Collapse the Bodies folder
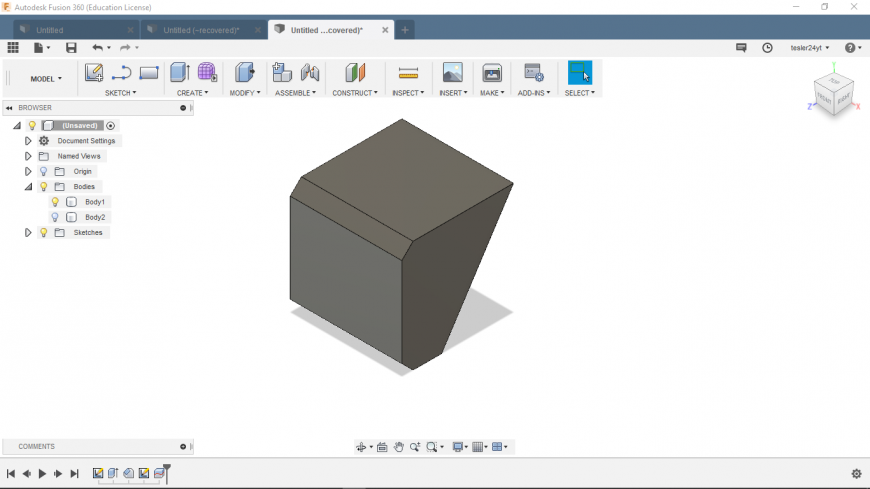This screenshot has height=489, width=870. (28, 187)
